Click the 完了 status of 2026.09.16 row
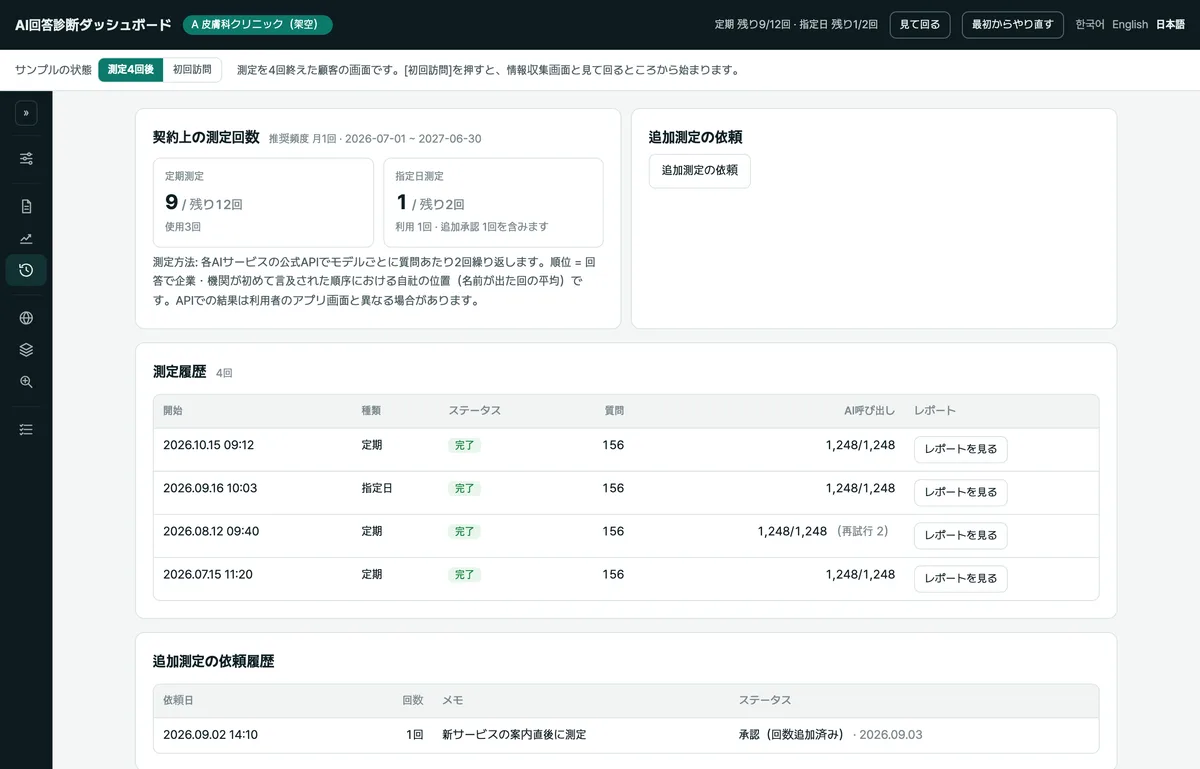The width and height of the screenshot is (1200, 769). point(464,489)
